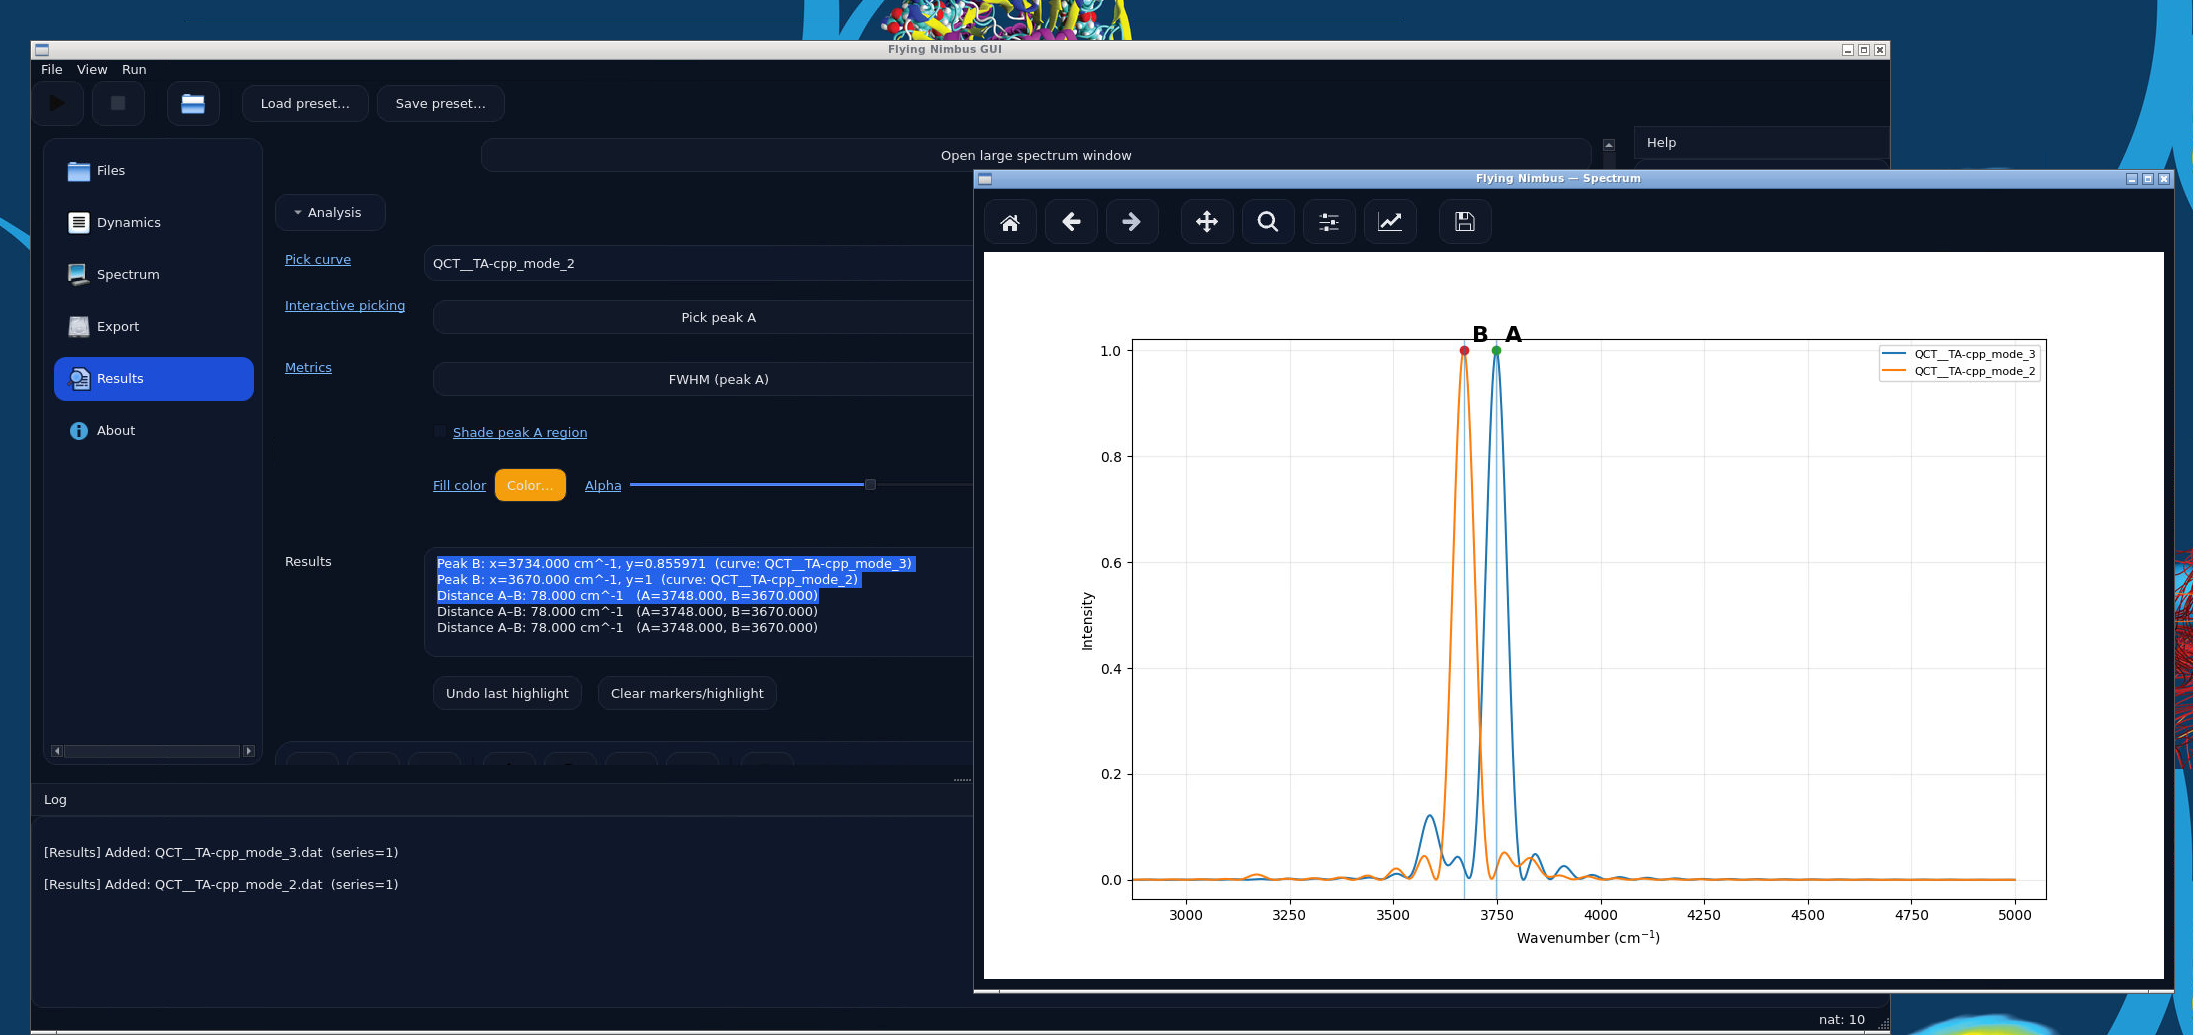
Task: Save the figure with floppy icon
Action: pyautogui.click(x=1465, y=222)
